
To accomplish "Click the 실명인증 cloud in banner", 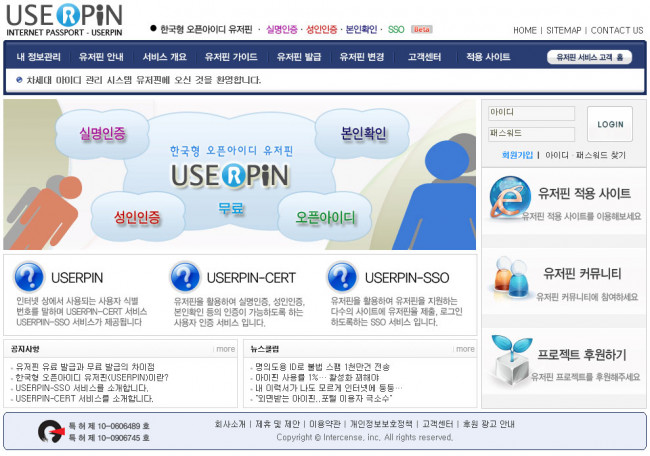I will coord(102,133).
